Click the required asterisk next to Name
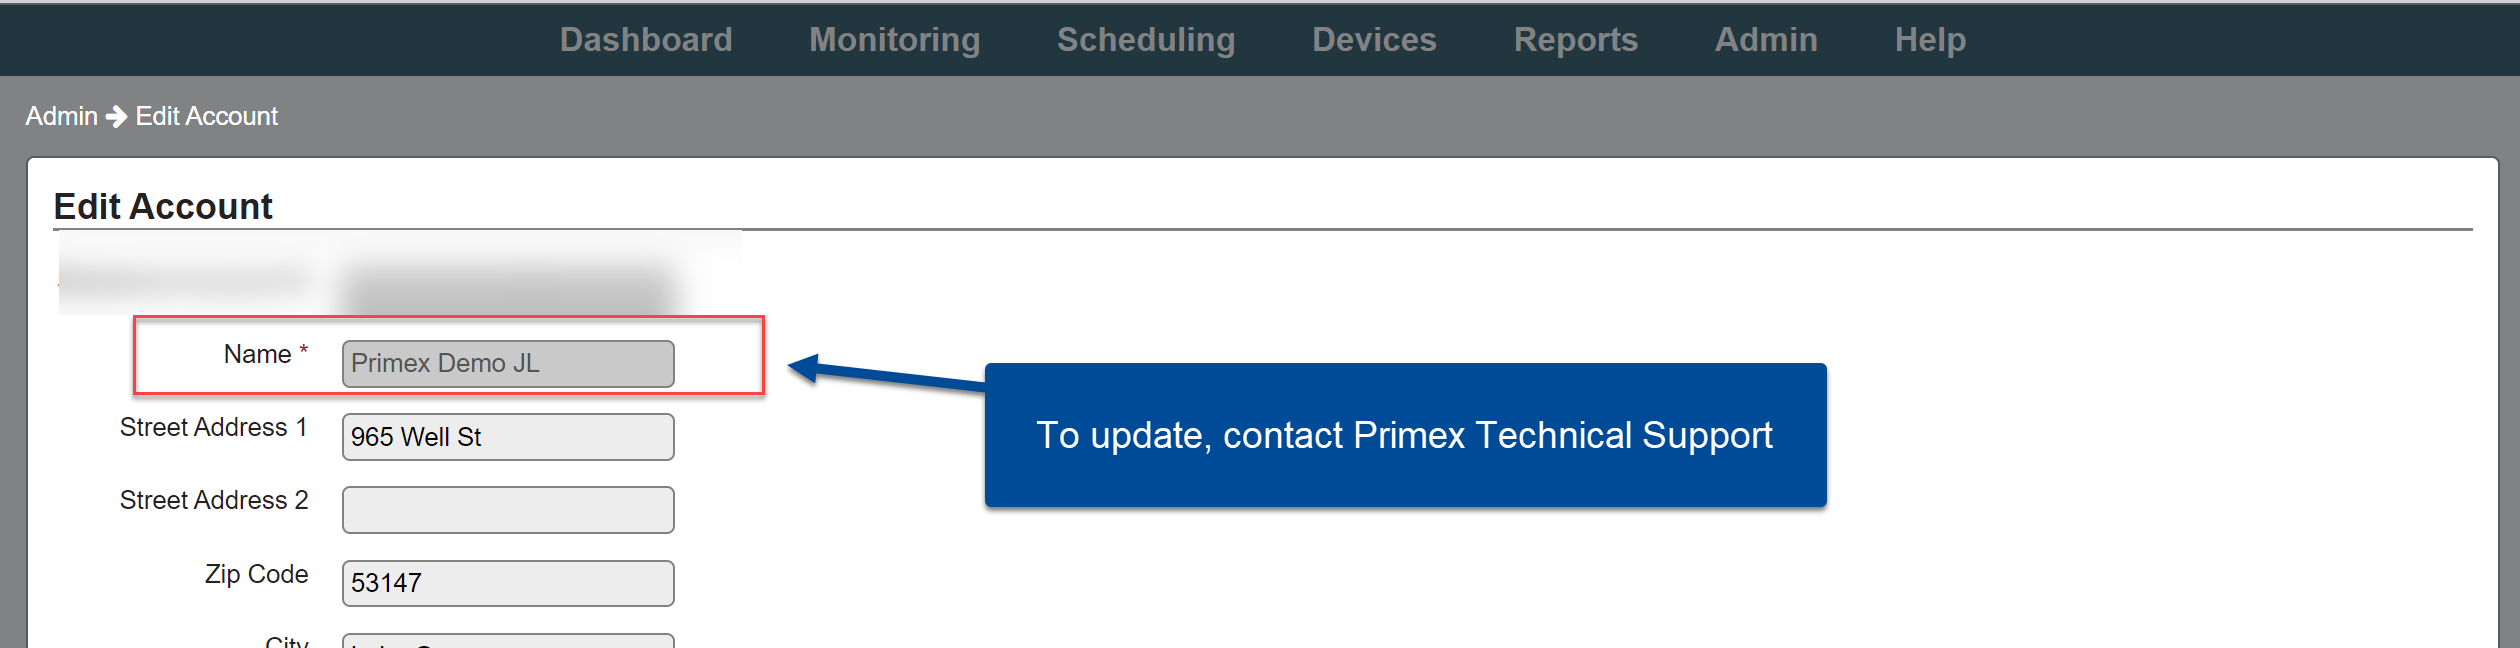The width and height of the screenshot is (2520, 648). click(x=302, y=350)
